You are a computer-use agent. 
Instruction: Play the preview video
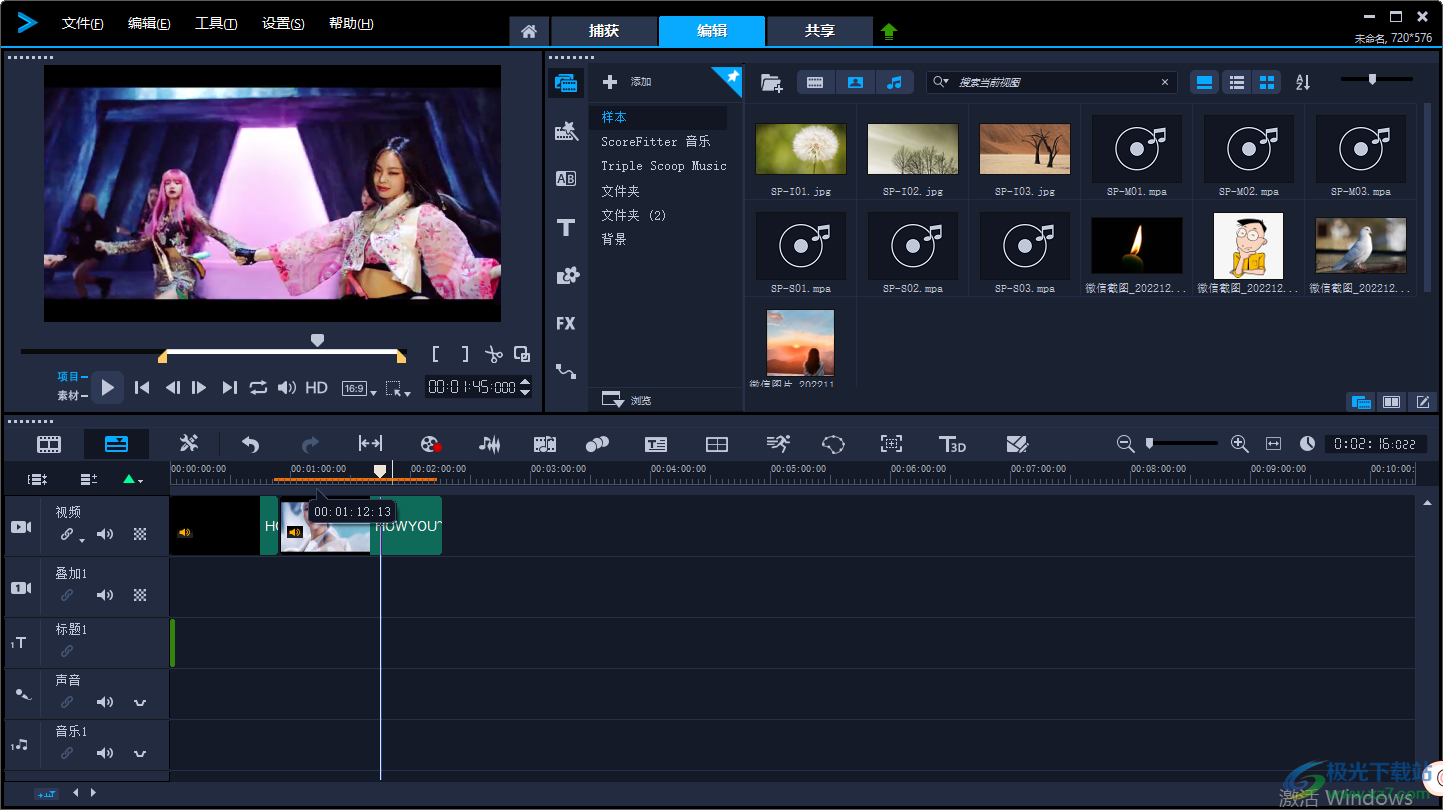[x=108, y=387]
